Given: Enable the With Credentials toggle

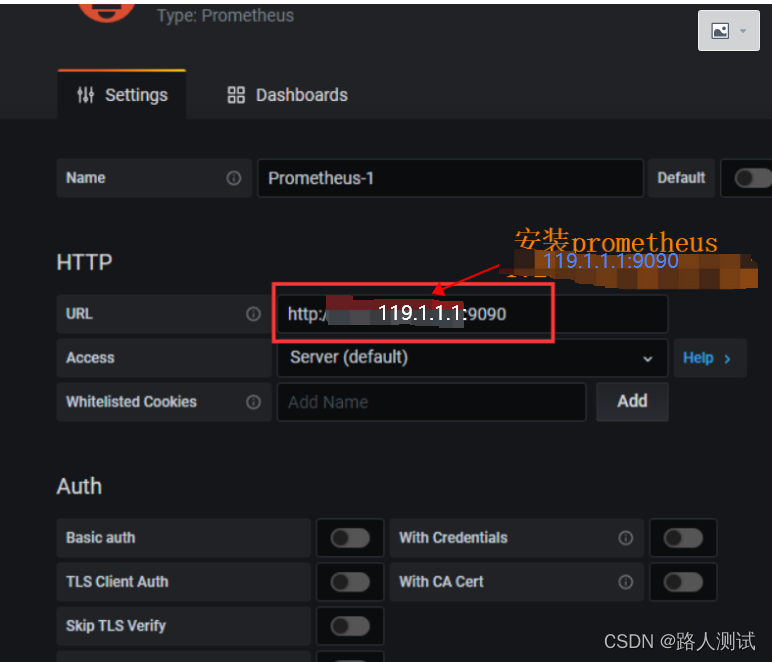Looking at the screenshot, I should click(683, 538).
